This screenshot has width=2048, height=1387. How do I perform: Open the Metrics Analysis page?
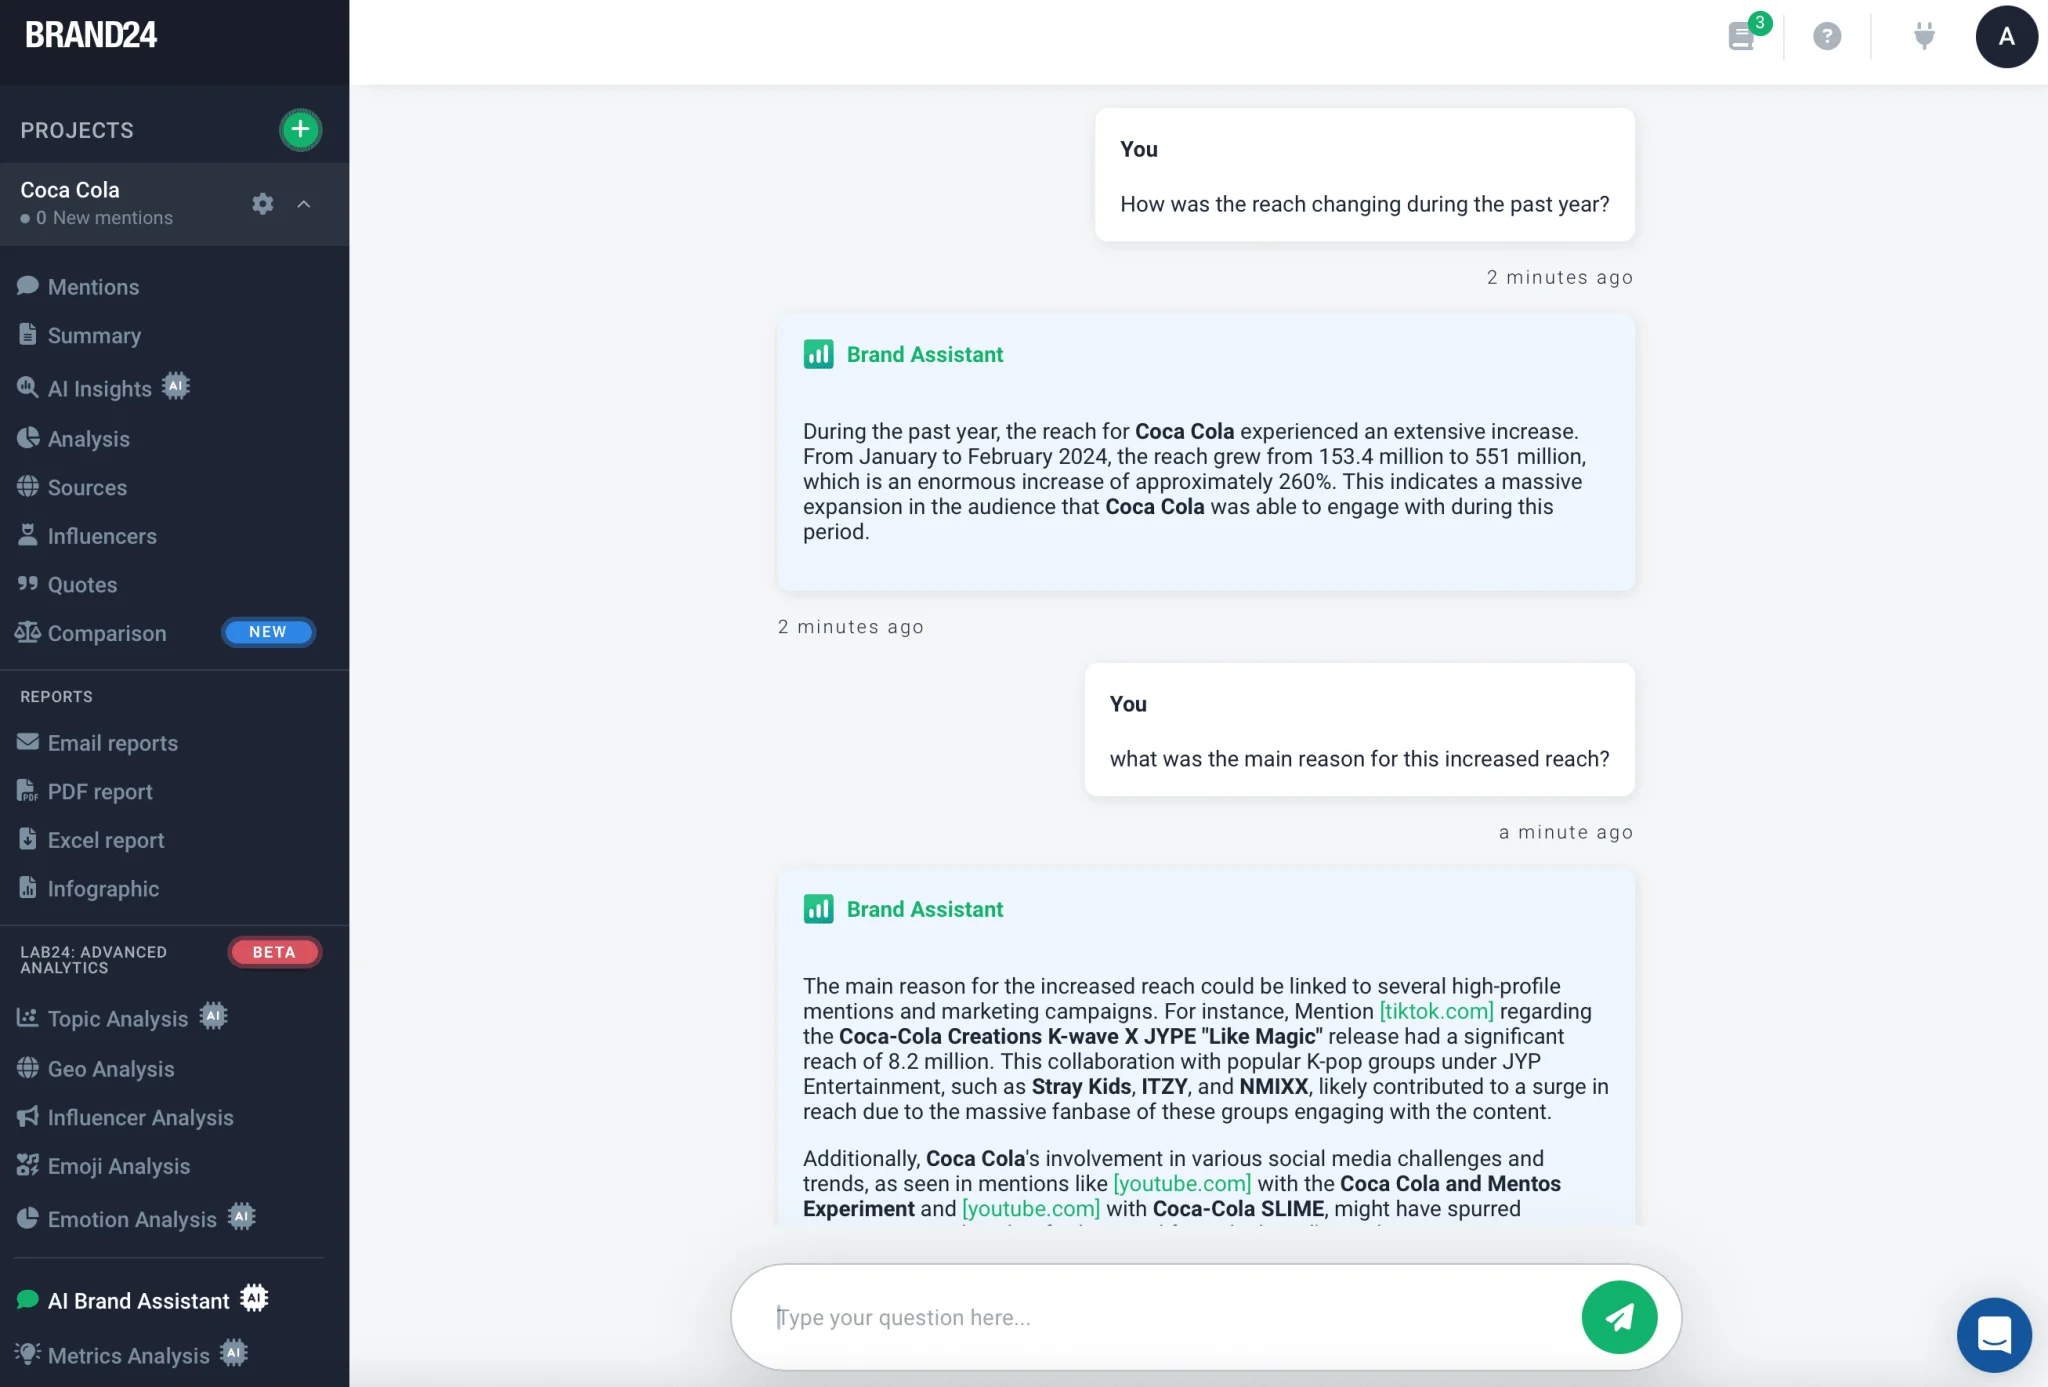point(128,1356)
